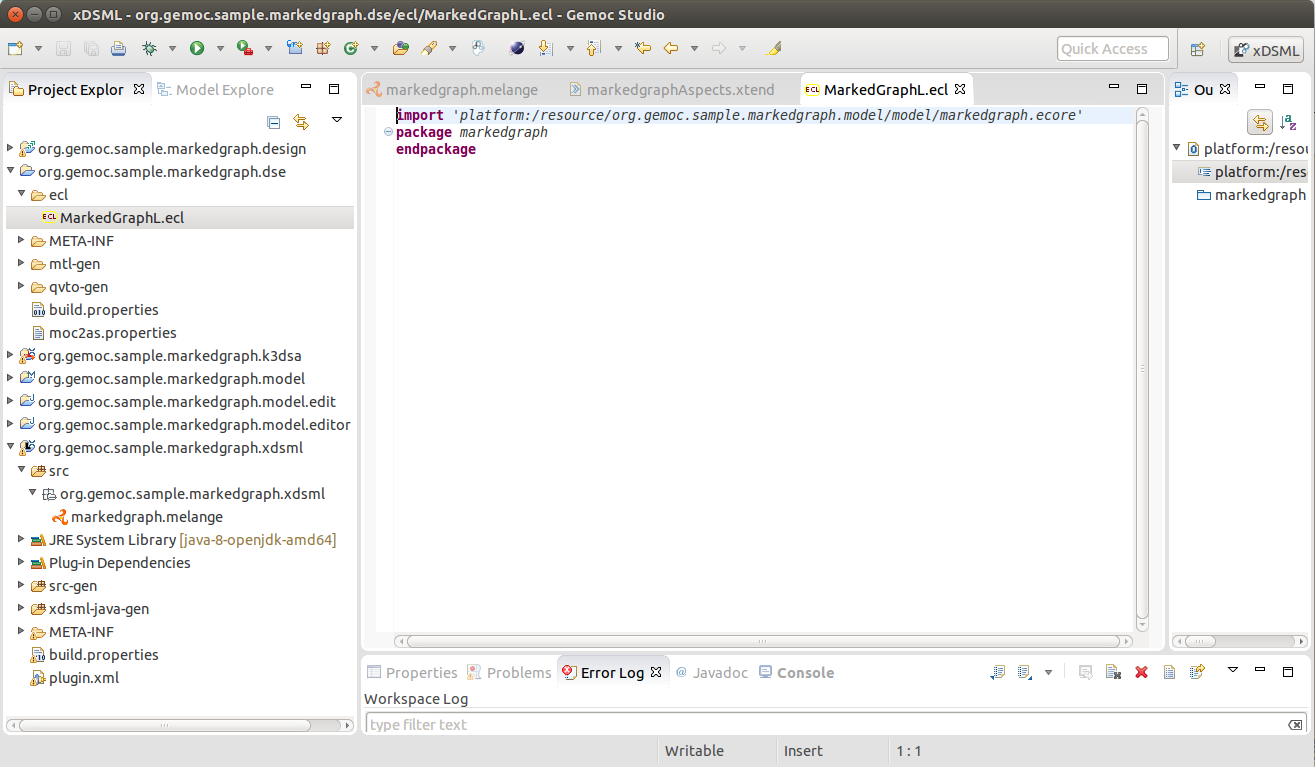Image resolution: width=1315 pixels, height=767 pixels.
Task: Open the Javadoc tab
Action: 711,672
